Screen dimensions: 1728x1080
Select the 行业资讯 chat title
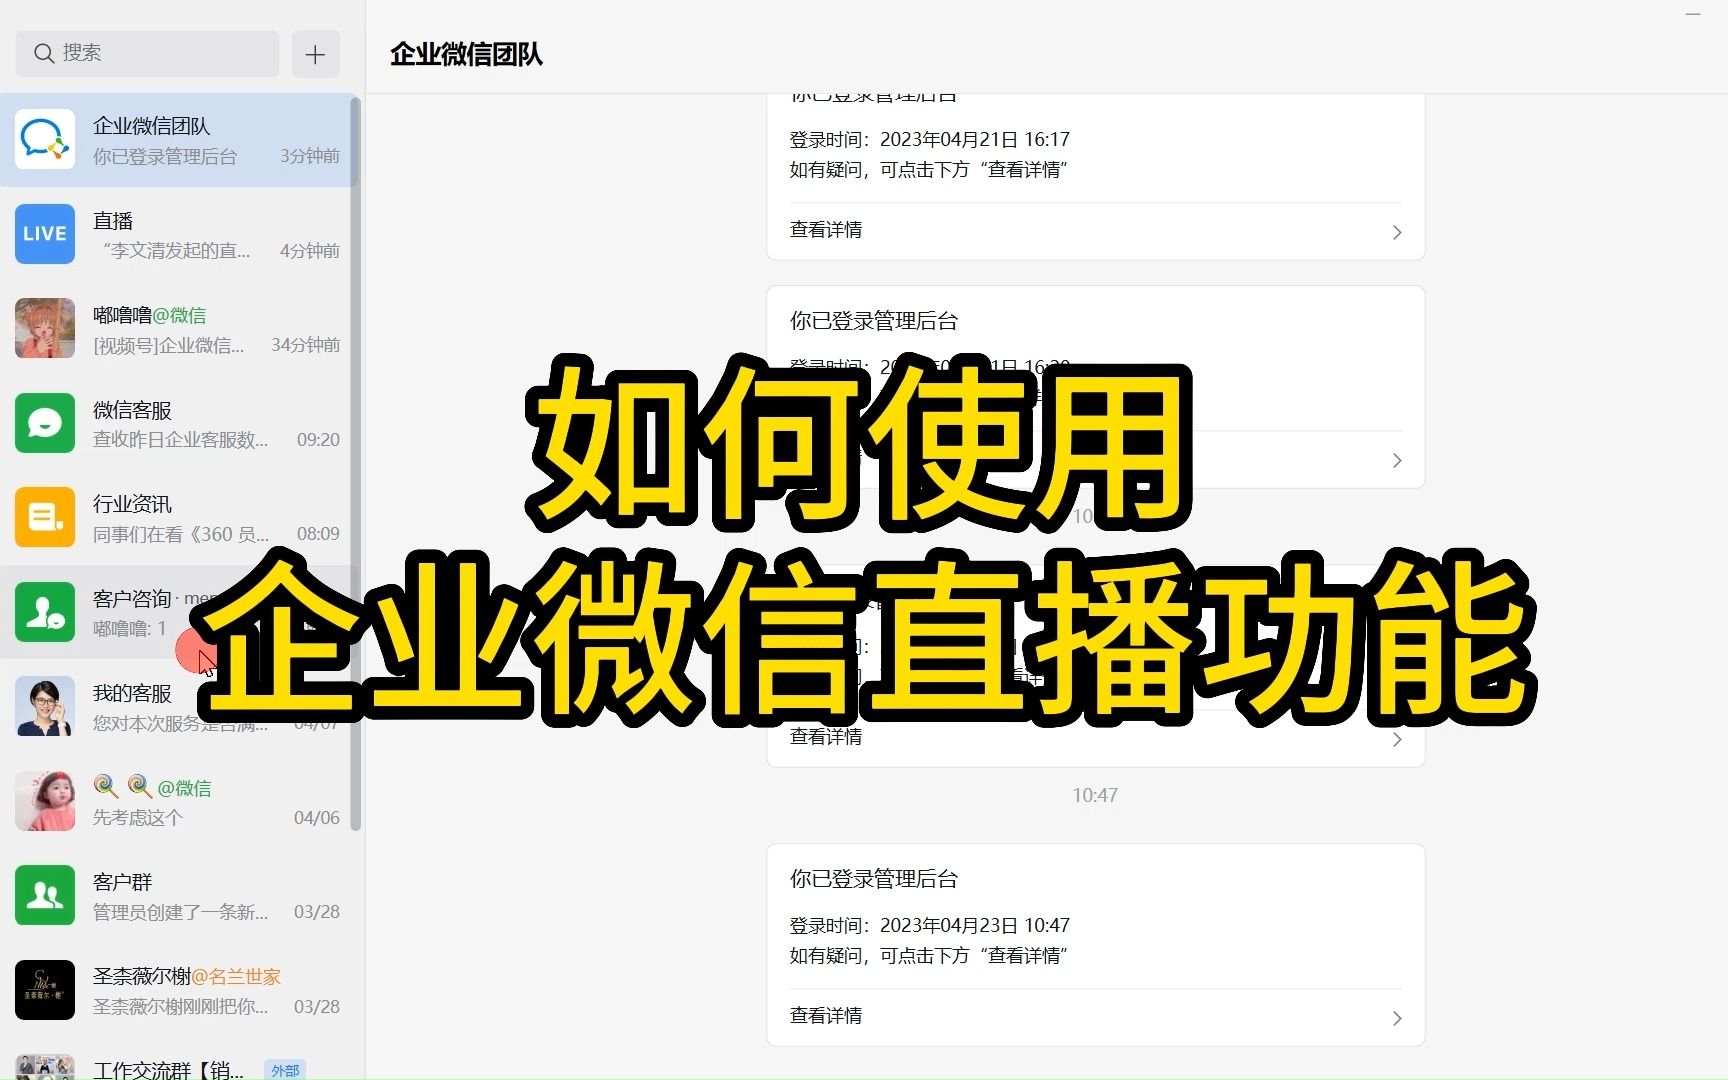(132, 504)
